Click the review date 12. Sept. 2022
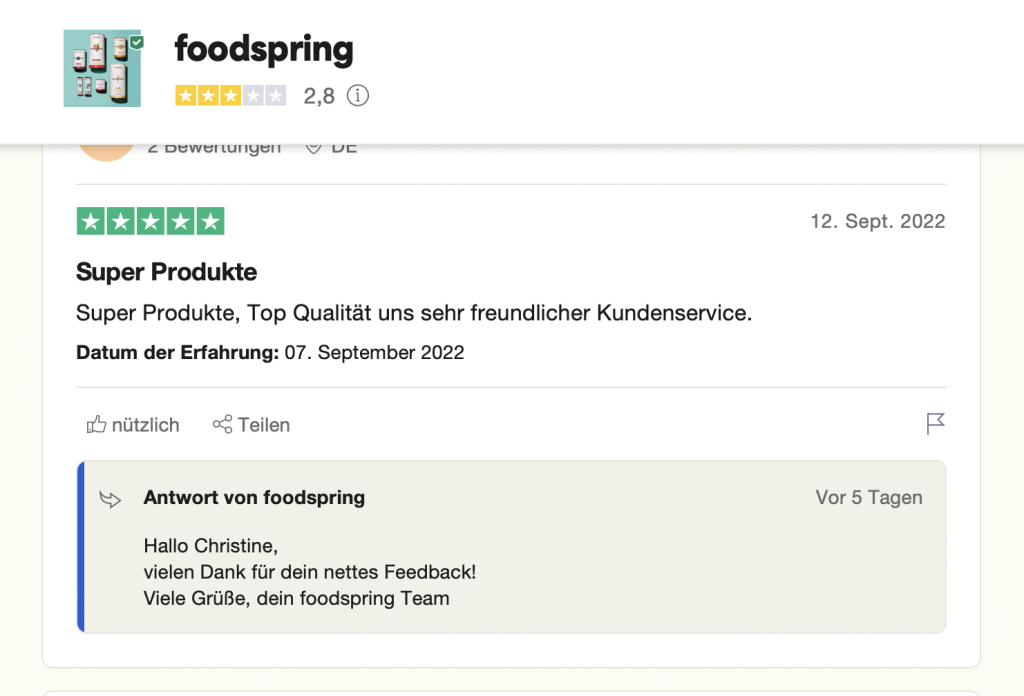The height and width of the screenshot is (696, 1024). (878, 221)
